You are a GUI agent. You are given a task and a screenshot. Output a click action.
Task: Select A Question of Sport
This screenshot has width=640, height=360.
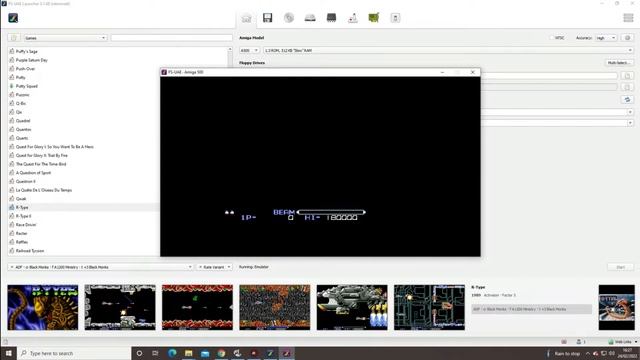click(33, 173)
